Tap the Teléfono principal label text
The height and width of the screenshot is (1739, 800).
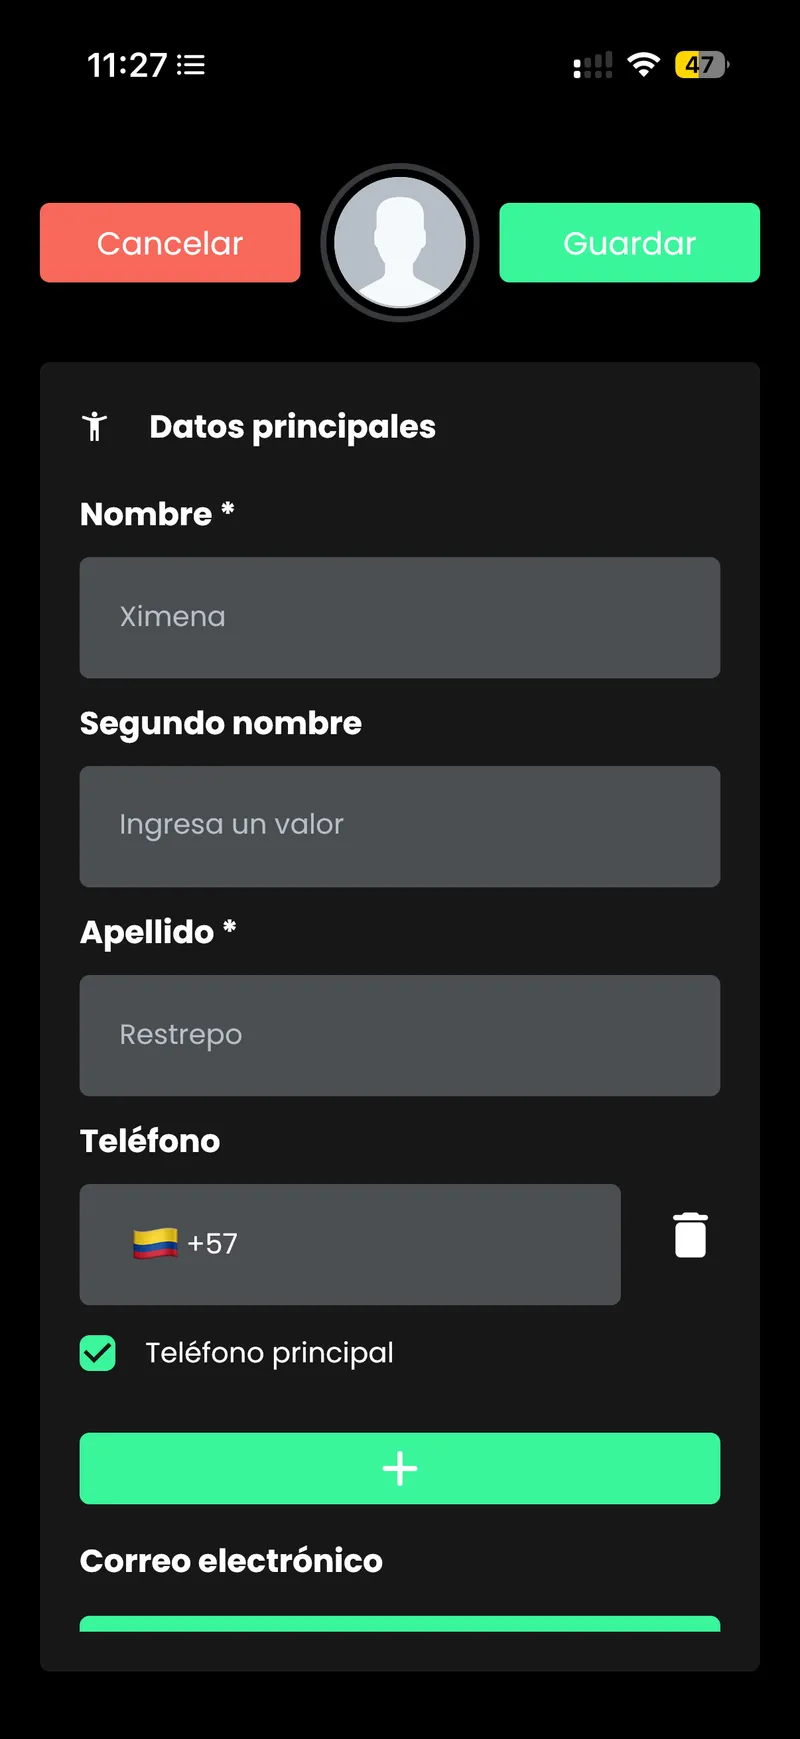pos(270,1353)
